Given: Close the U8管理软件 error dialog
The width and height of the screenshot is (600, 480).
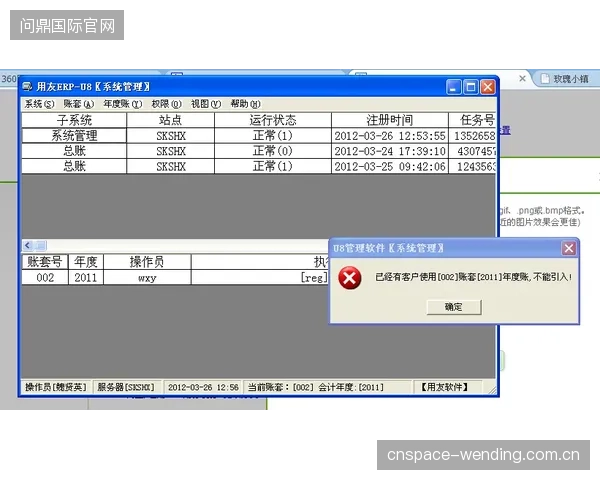Looking at the screenshot, I should [x=569, y=248].
